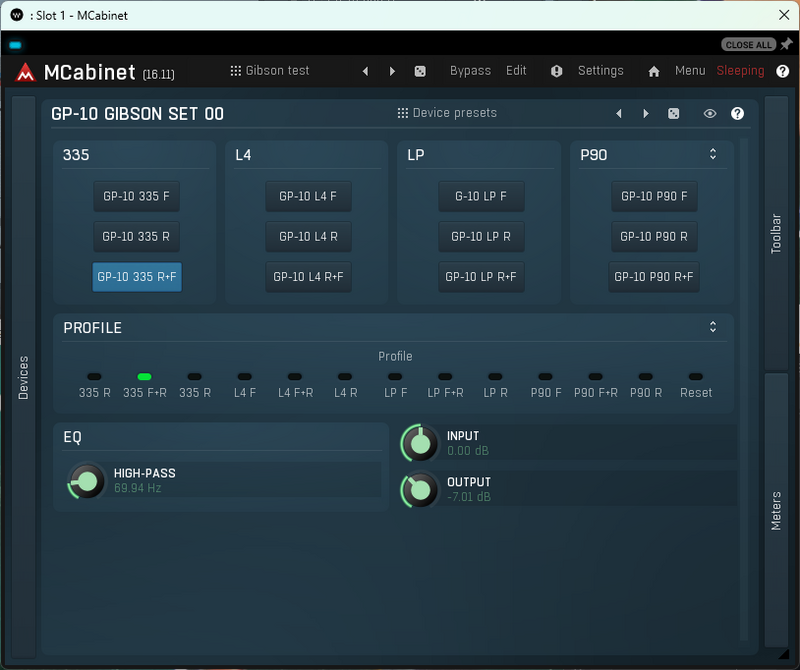Screen dimensions: 800x670
Task: Click the OUTPUT gain knob
Action: 420,490
